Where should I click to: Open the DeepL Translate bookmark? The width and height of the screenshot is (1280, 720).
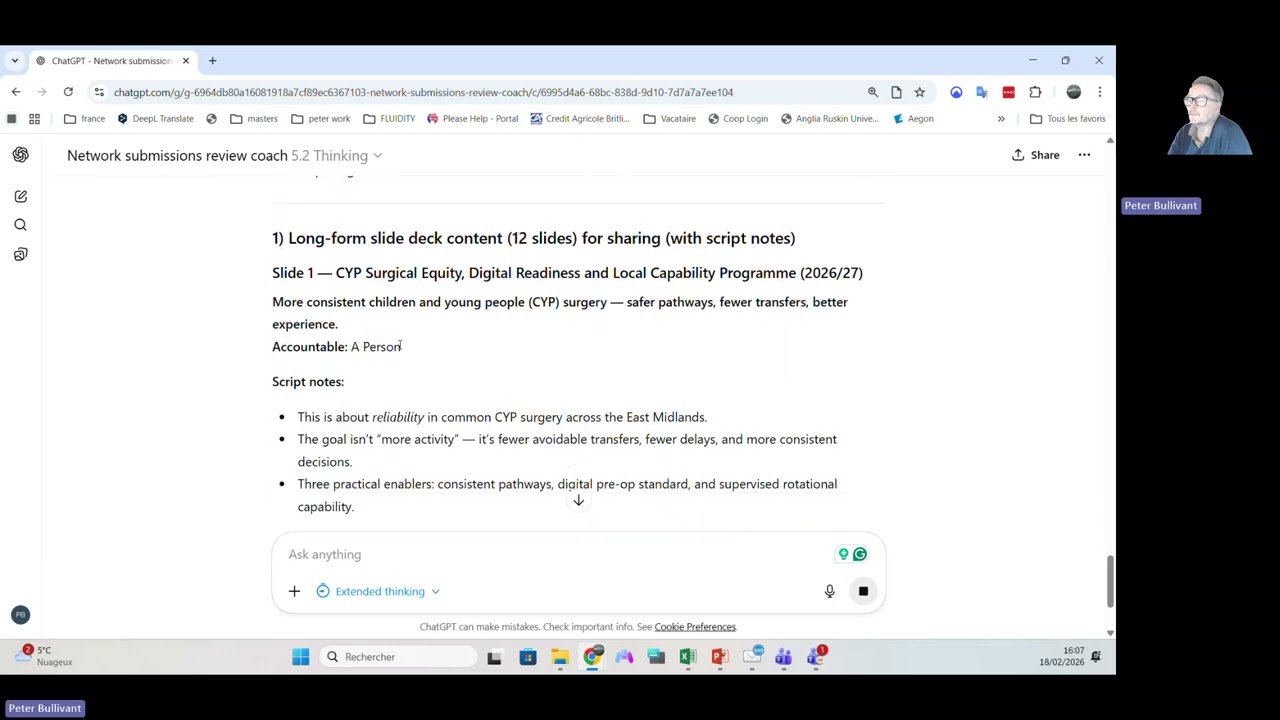coord(155,119)
